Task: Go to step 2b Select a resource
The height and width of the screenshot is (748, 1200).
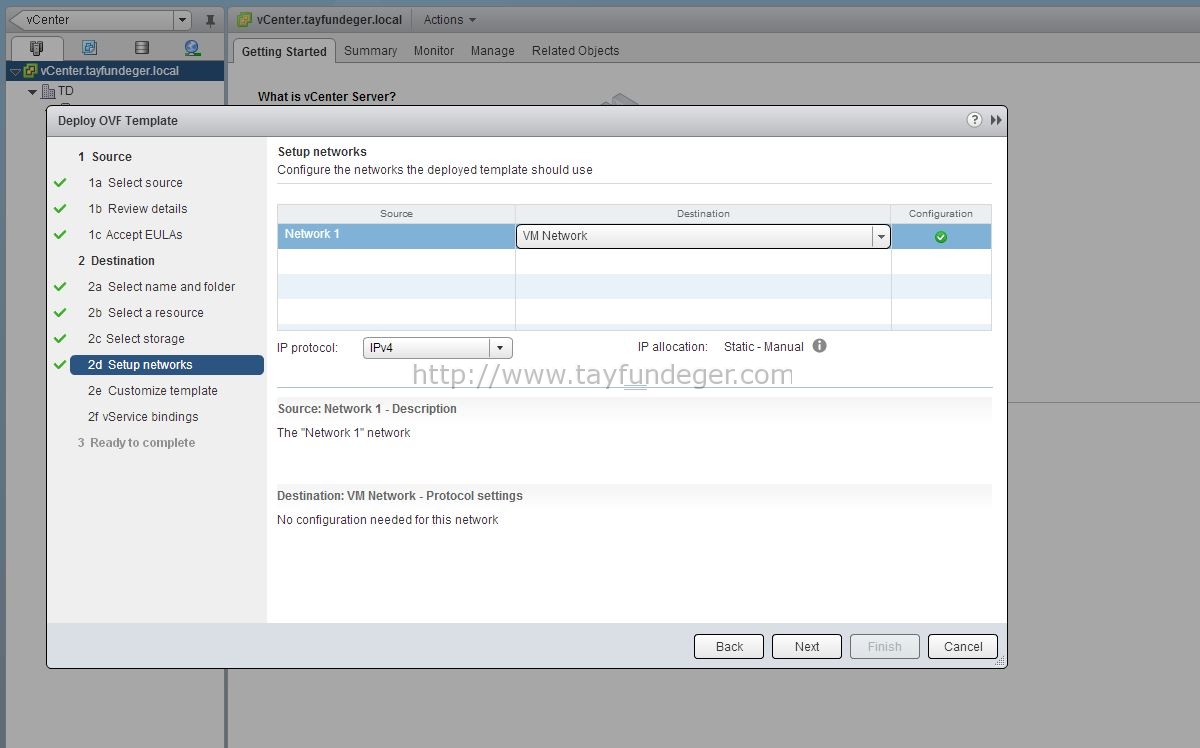Action: pos(145,313)
